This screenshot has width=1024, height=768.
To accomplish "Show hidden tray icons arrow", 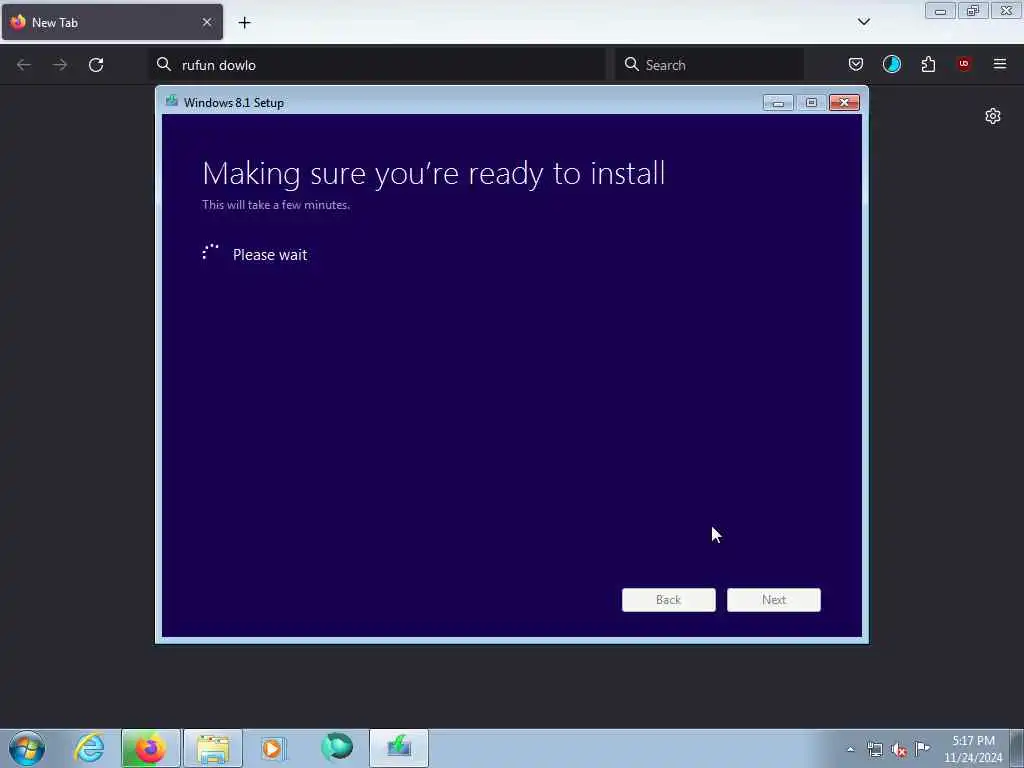I will (x=850, y=749).
